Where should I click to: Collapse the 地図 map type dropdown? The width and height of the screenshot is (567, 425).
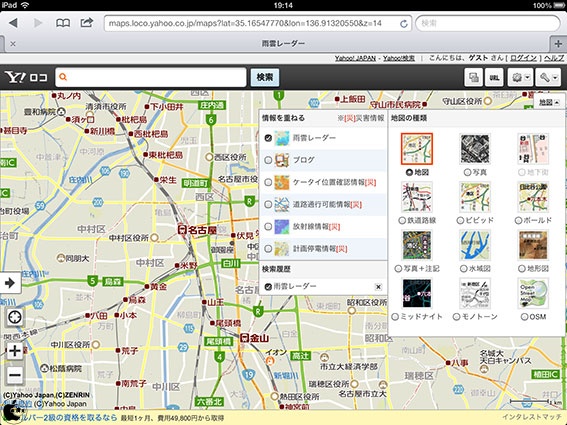pos(549,103)
